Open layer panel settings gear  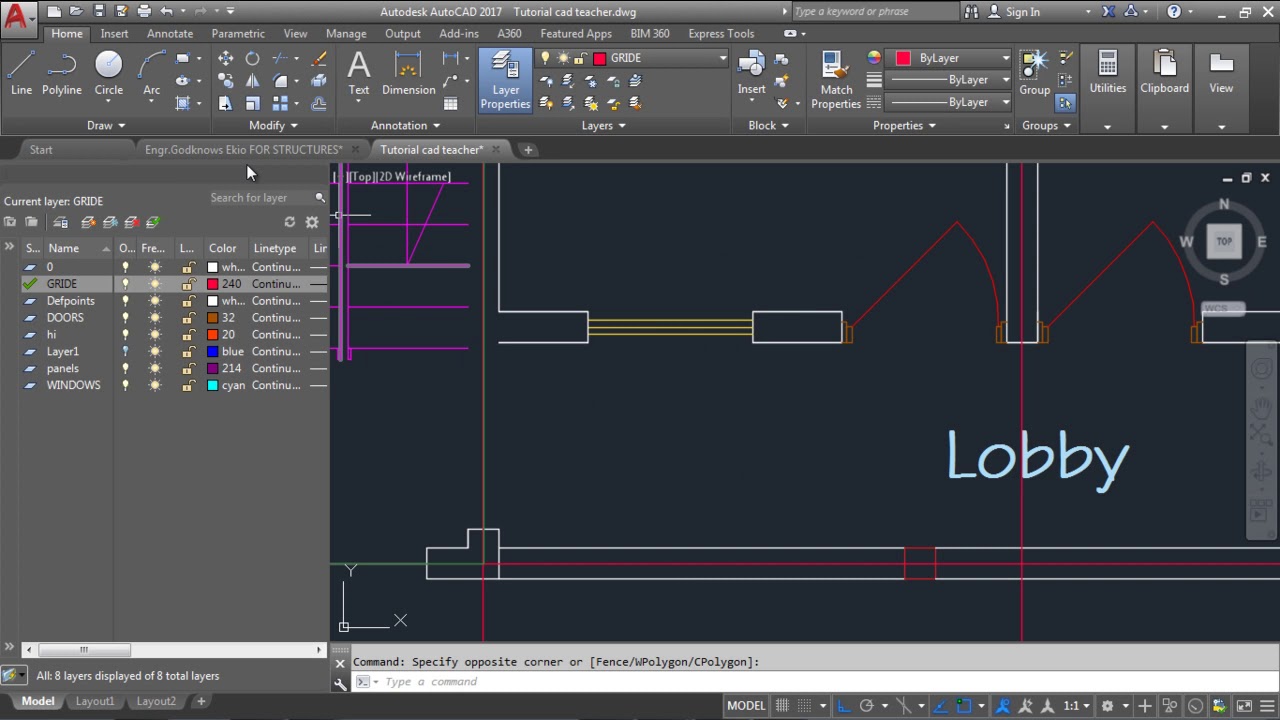pyautogui.click(x=312, y=222)
